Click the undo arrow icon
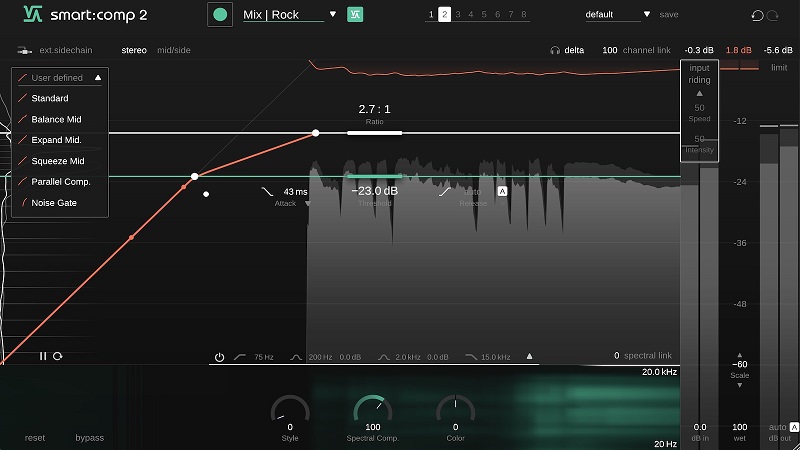 tap(757, 15)
